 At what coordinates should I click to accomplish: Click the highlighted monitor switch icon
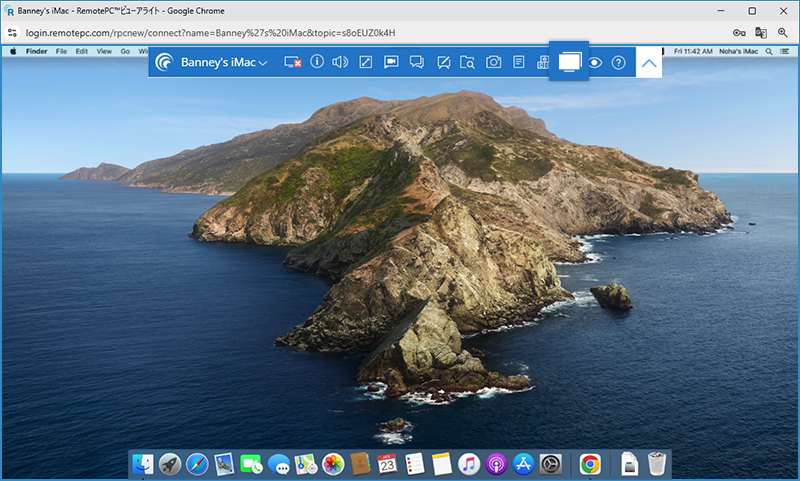[569, 62]
